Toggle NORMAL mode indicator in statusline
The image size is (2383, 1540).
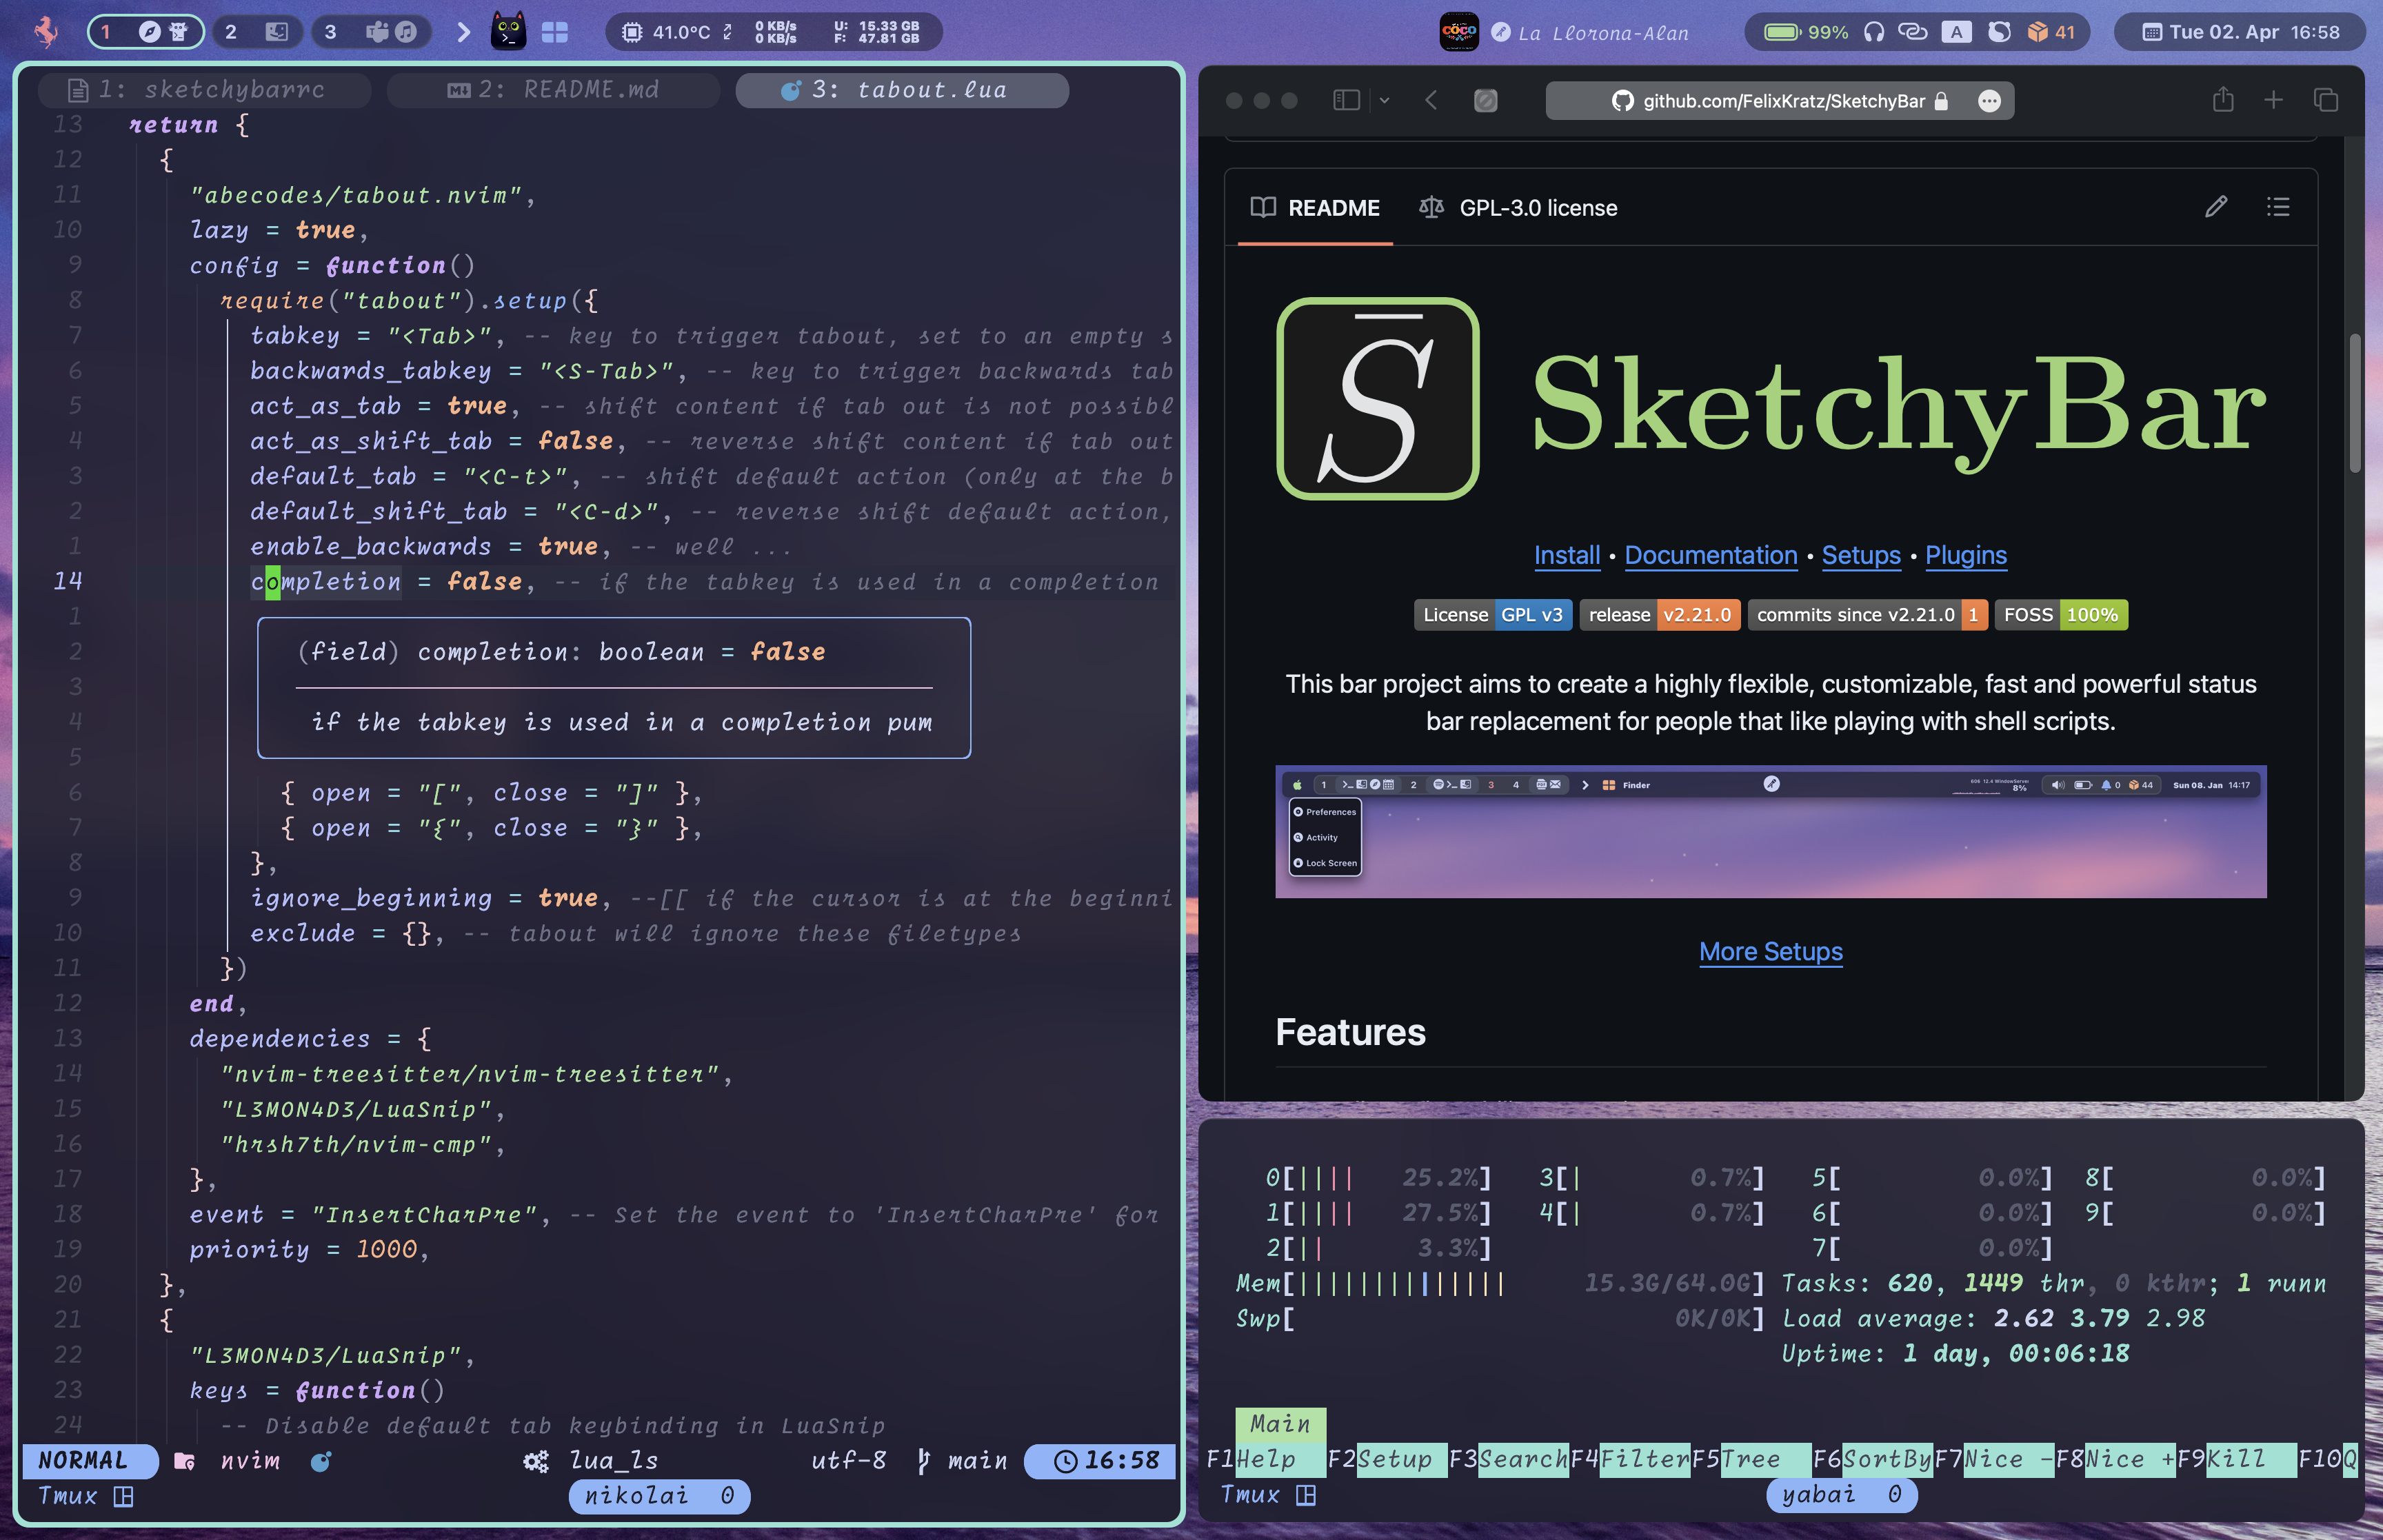point(83,1459)
